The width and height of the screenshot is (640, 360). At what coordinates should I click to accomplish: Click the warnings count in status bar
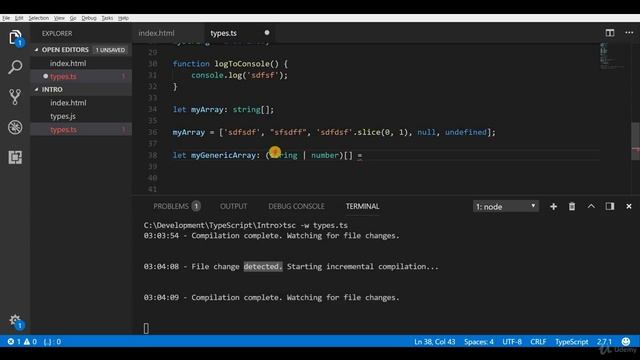[x=30, y=342]
